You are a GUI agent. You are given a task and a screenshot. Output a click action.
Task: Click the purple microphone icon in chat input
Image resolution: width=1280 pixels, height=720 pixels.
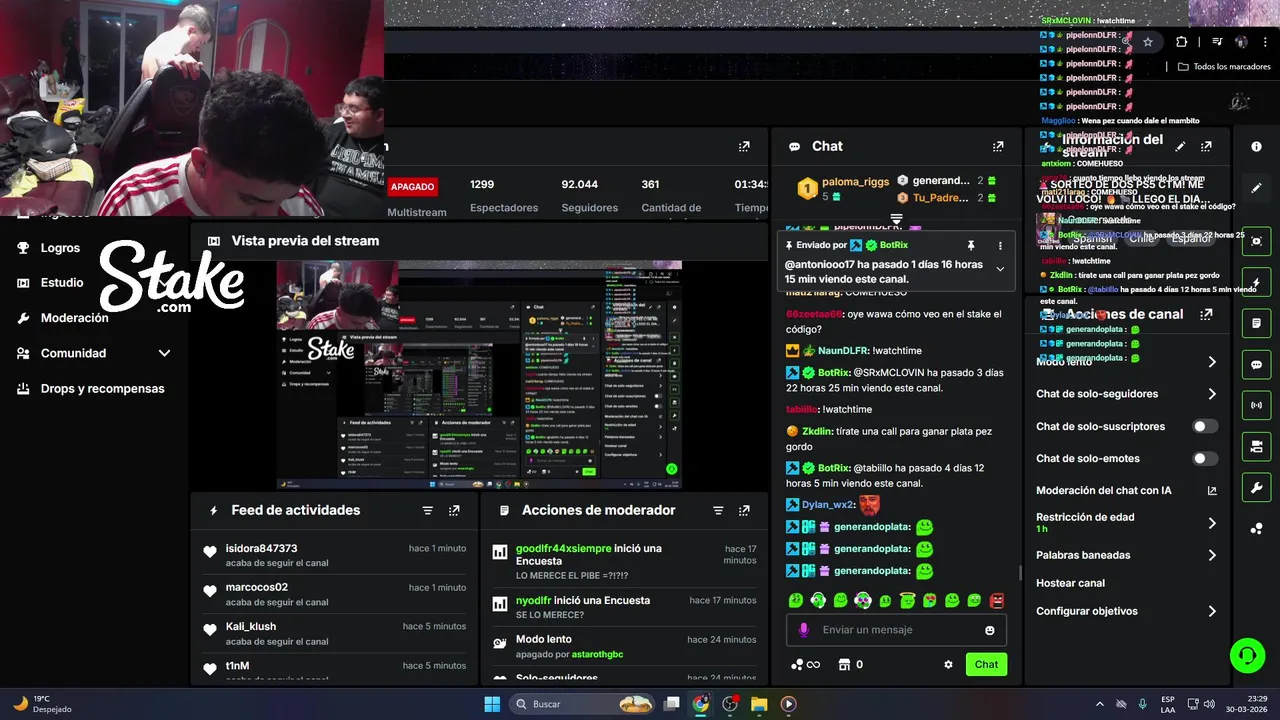[x=803, y=630]
